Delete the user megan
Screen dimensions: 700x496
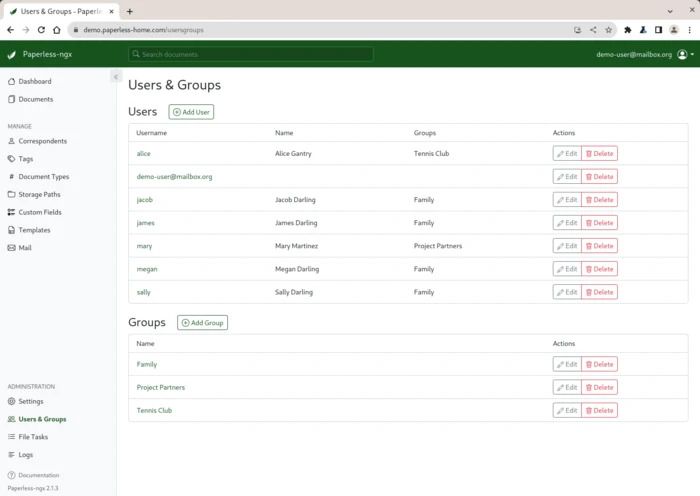(x=600, y=269)
